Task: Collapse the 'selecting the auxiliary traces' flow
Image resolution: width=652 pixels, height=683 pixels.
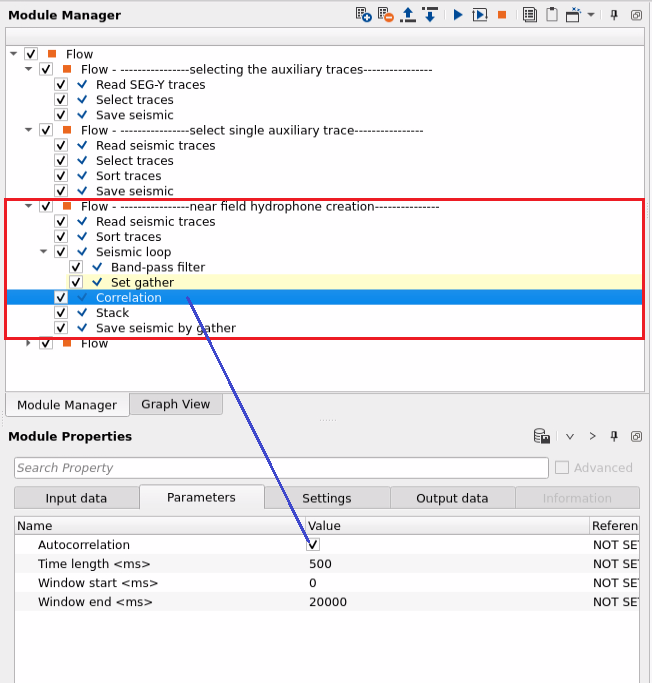Action: (28, 69)
